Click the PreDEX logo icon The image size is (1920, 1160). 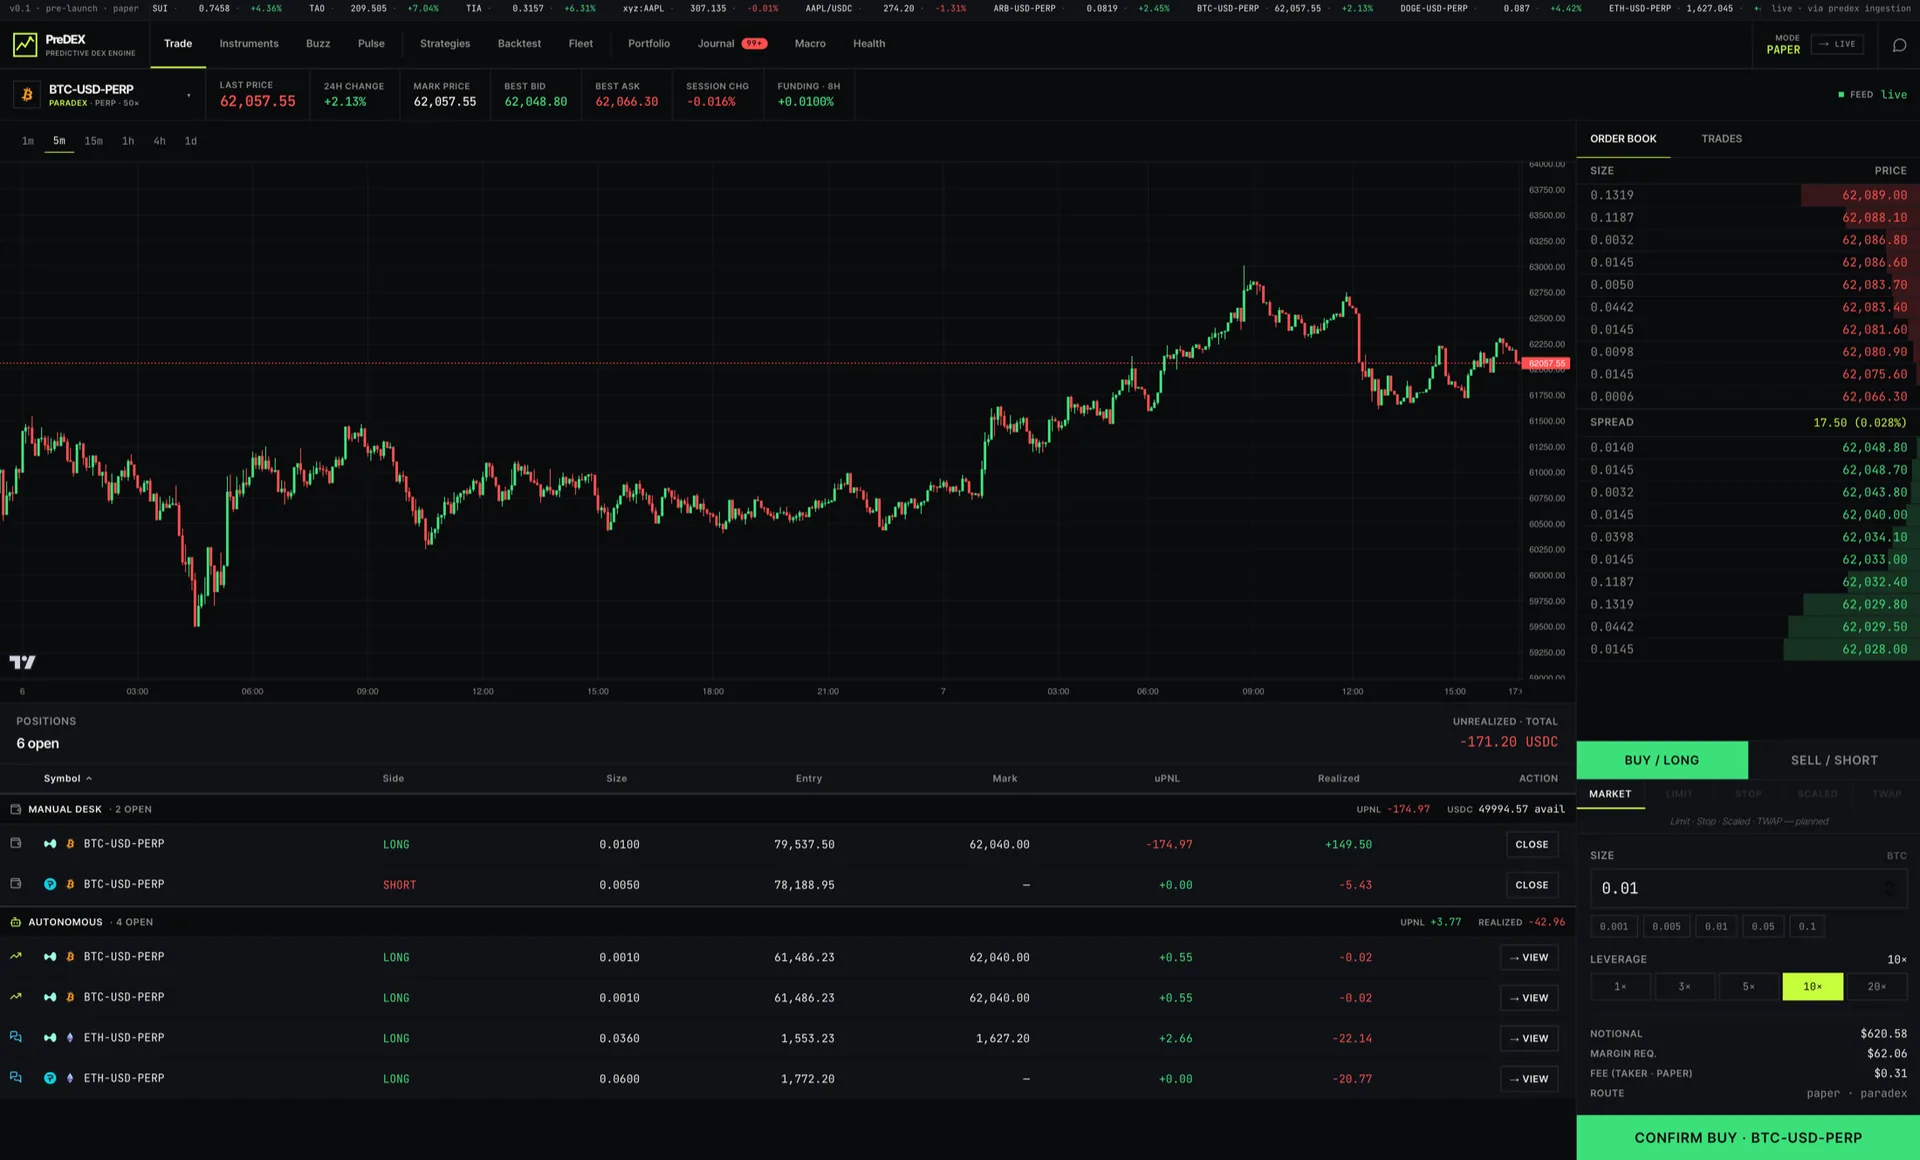point(25,45)
